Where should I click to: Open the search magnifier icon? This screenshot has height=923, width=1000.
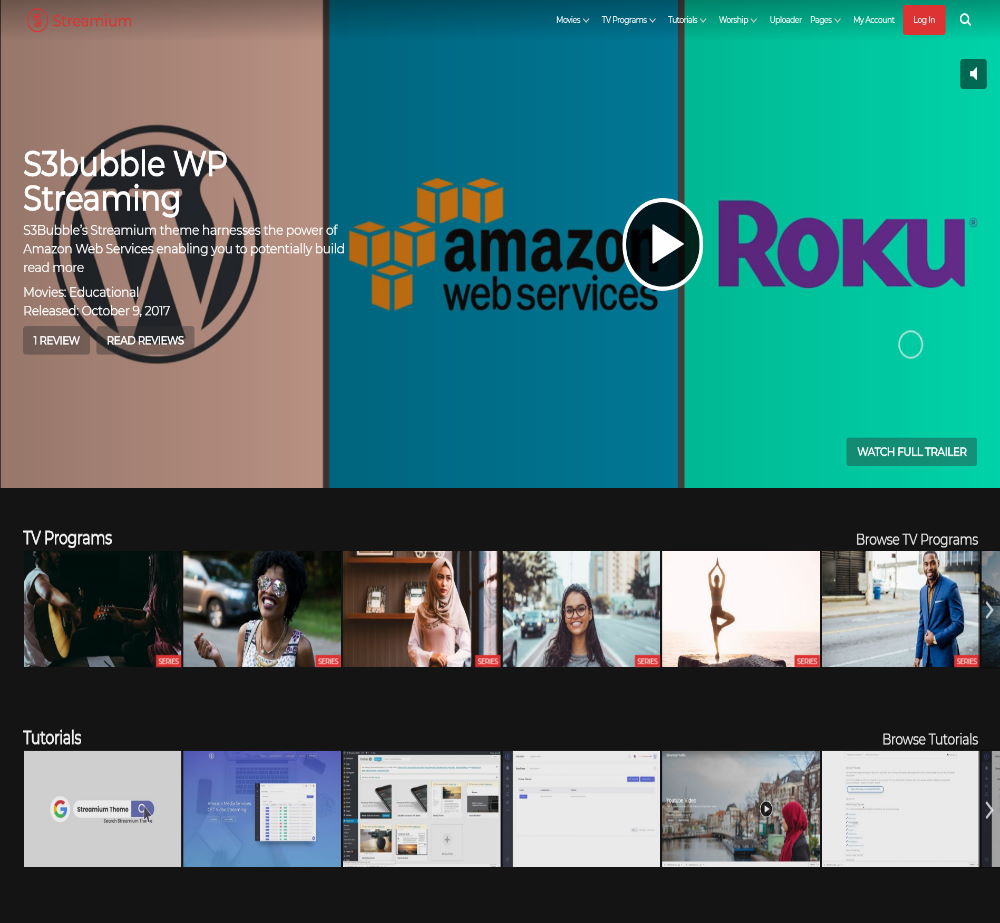coord(966,20)
